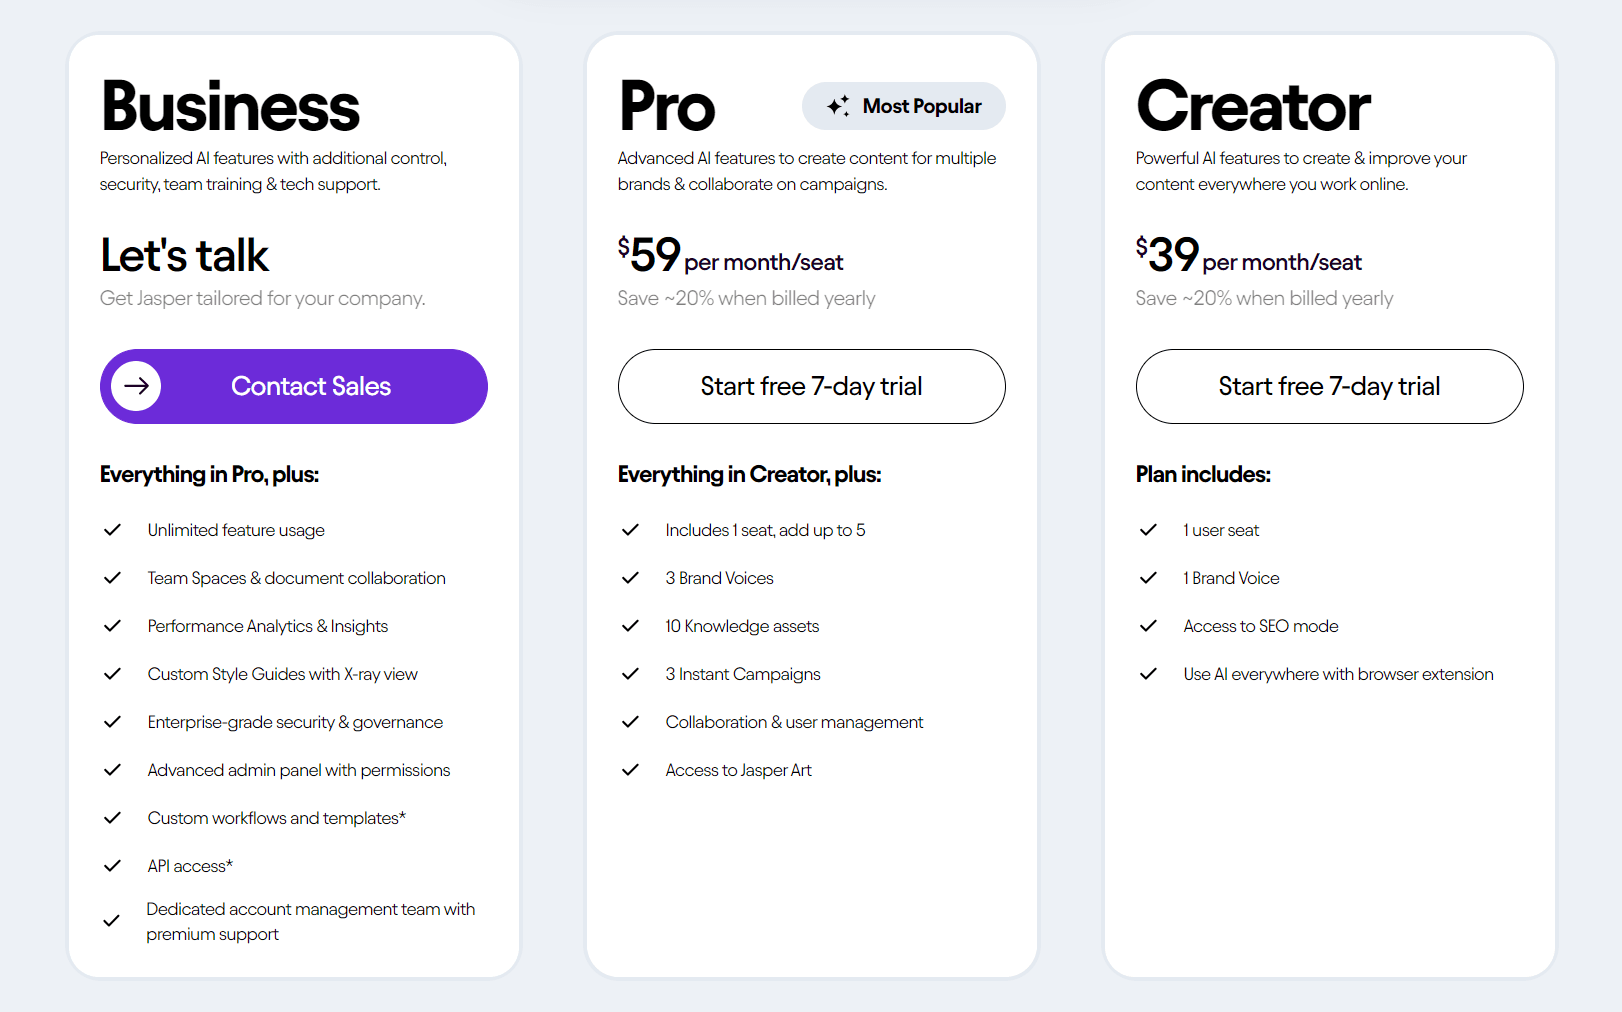Start the Pro plan free 7-day trial
This screenshot has width=1622, height=1012.
click(x=811, y=386)
